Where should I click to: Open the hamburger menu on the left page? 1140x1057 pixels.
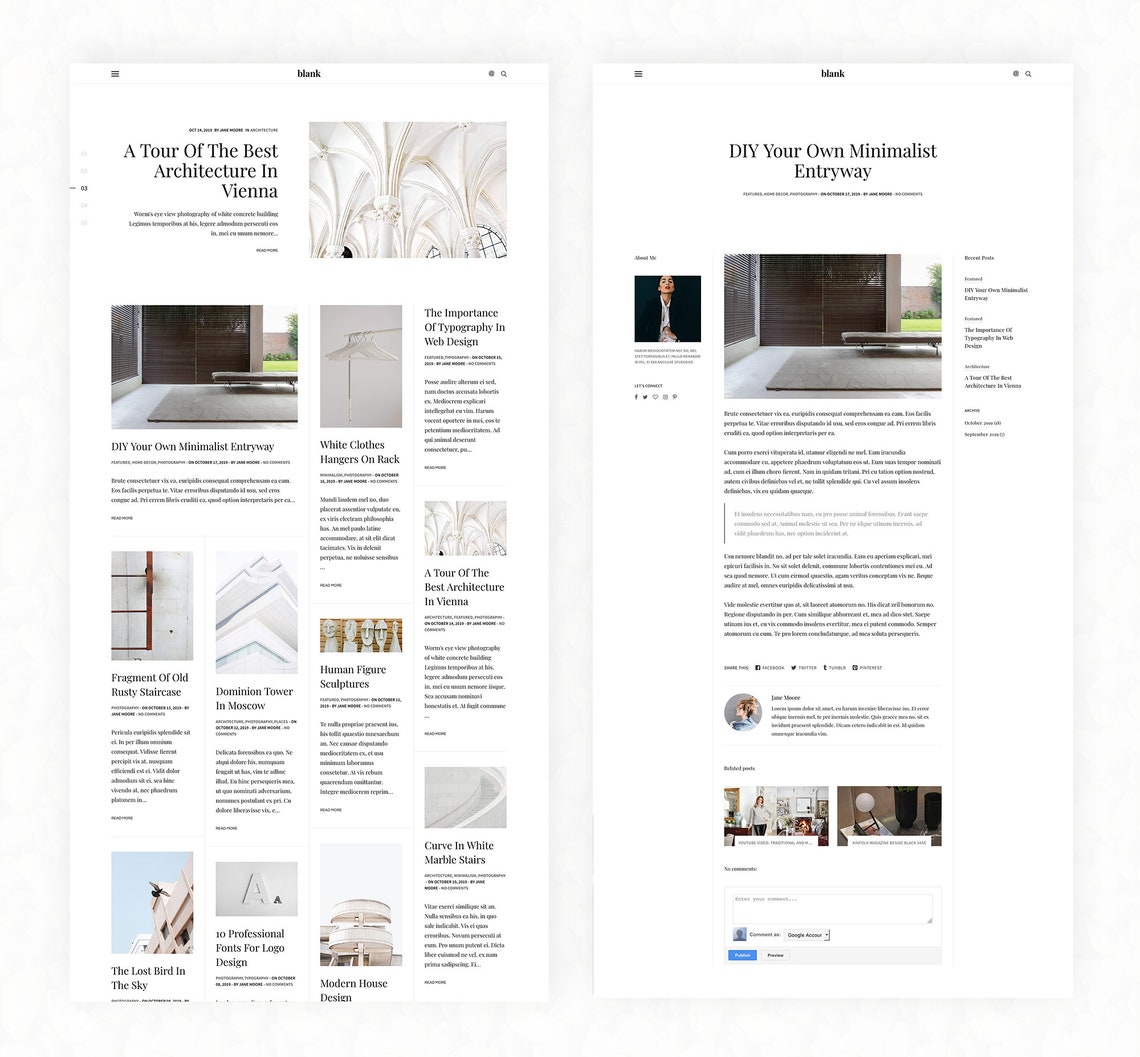pos(115,73)
